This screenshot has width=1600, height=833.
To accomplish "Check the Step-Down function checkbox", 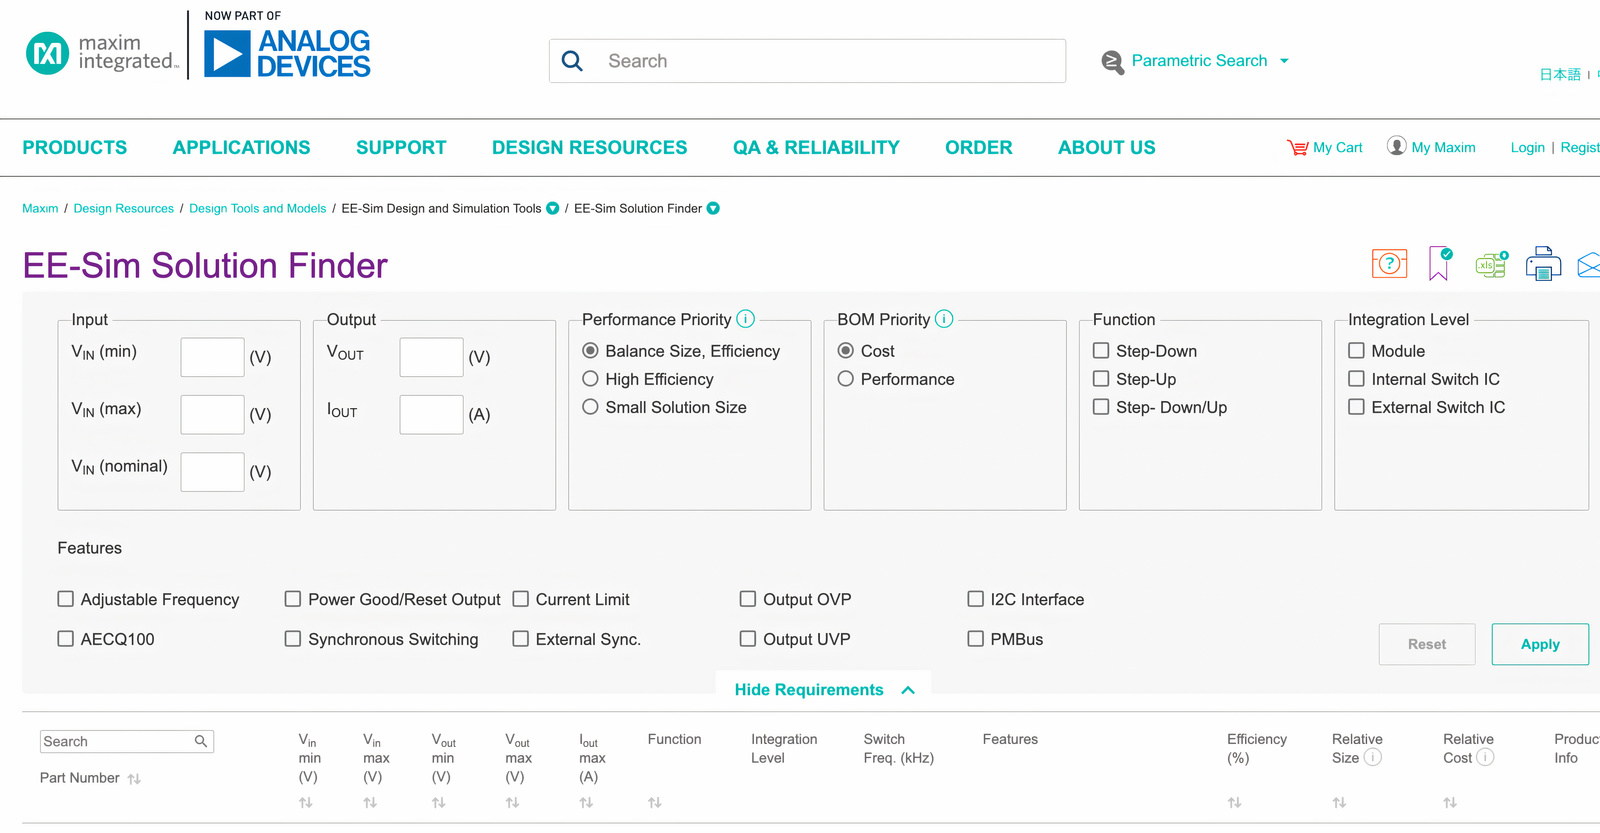I will click(1101, 351).
